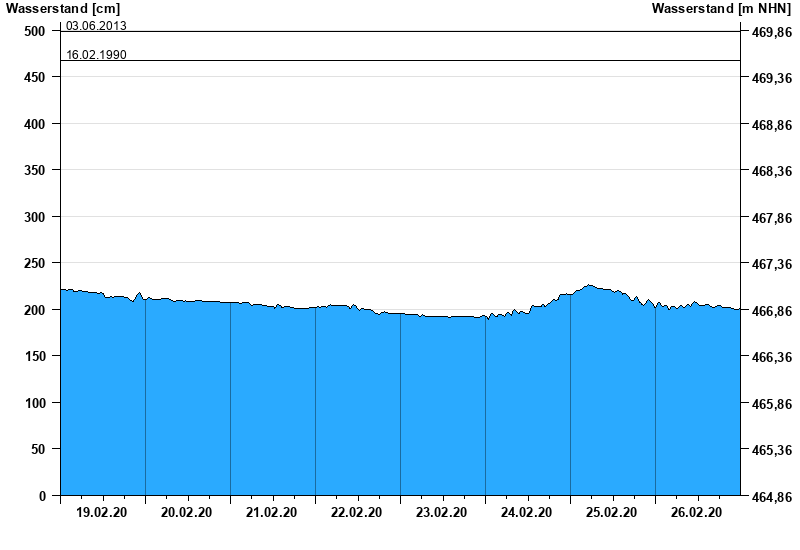Click the water level peak on 25.02.20

(589, 286)
